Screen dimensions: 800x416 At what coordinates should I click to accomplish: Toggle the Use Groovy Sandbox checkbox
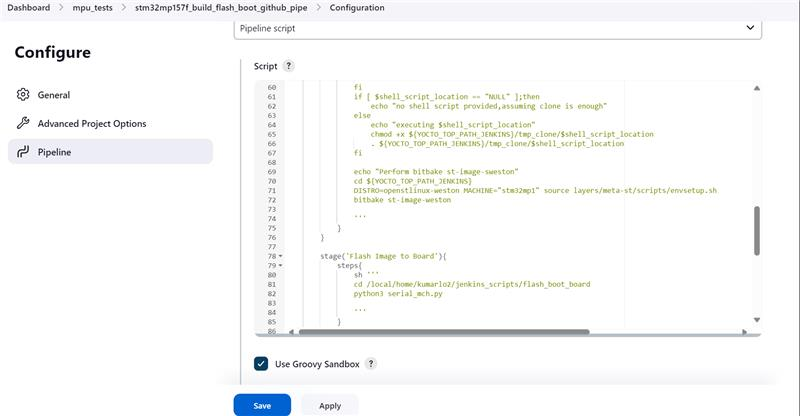coord(261,364)
